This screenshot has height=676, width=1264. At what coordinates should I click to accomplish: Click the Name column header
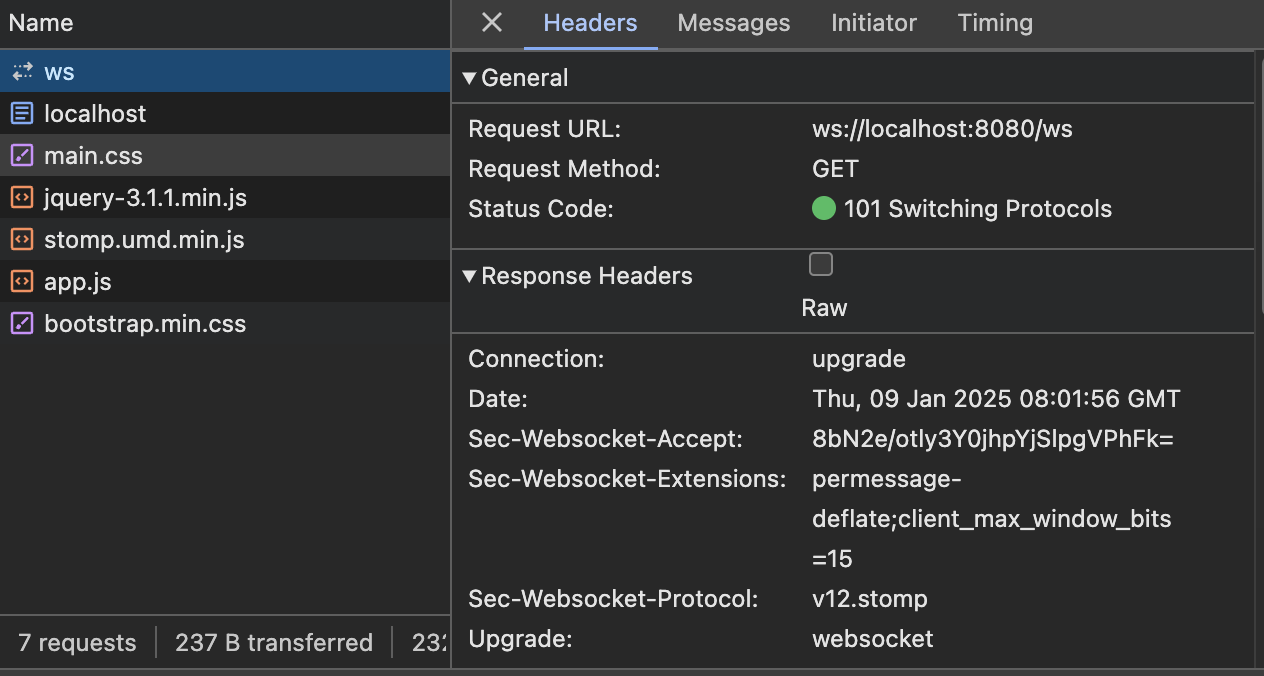tap(41, 22)
